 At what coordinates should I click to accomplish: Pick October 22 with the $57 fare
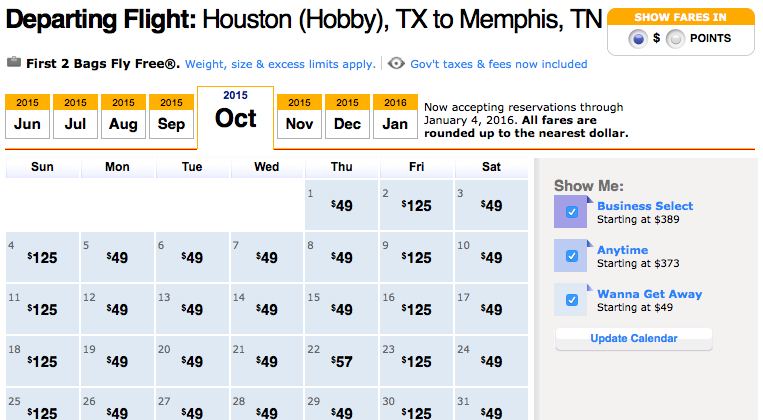tap(342, 362)
